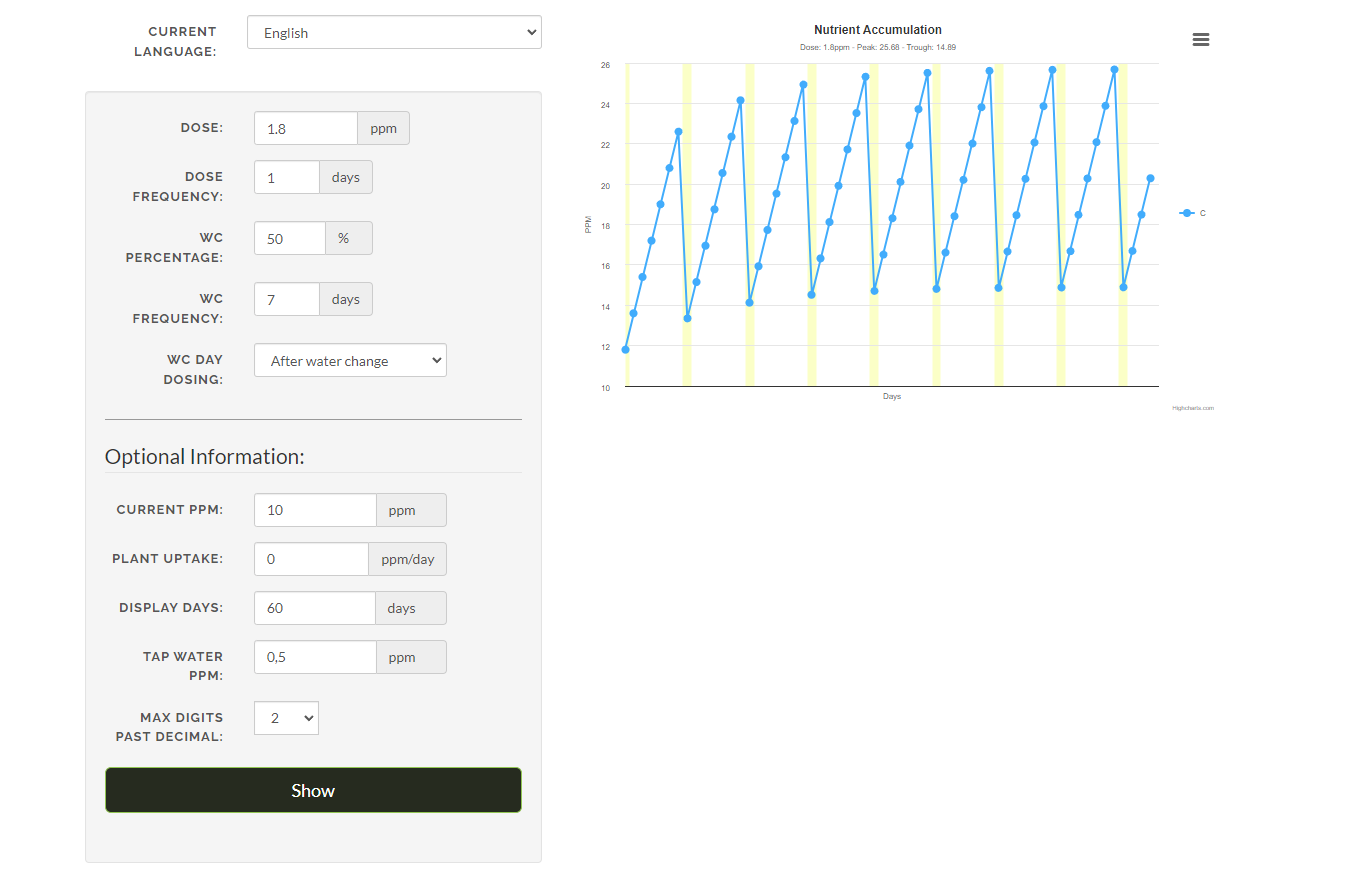Click the Display Days input field
This screenshot has height=894, width=1346.
(315, 608)
